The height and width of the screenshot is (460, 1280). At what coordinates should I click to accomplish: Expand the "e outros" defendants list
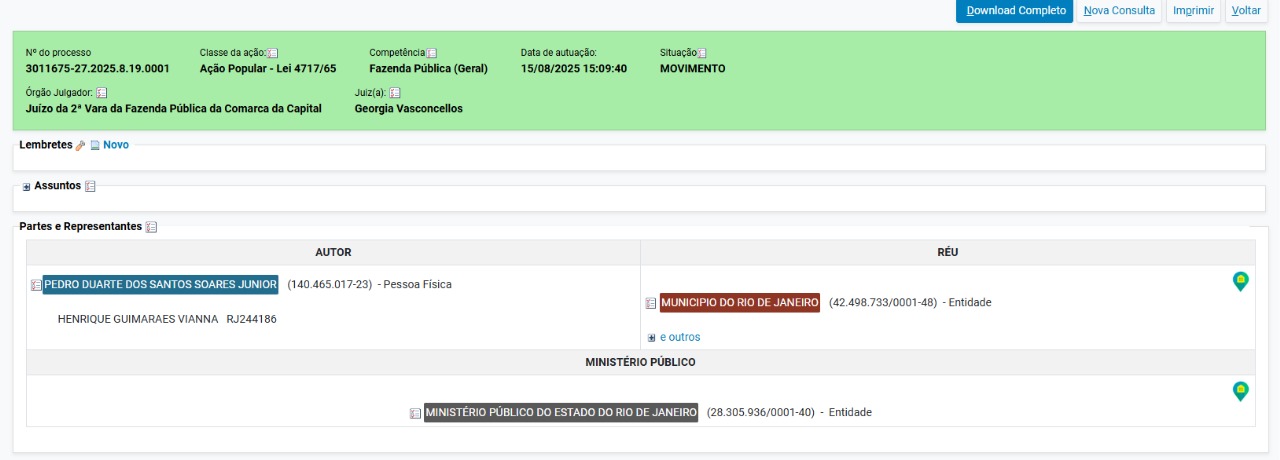coord(679,337)
